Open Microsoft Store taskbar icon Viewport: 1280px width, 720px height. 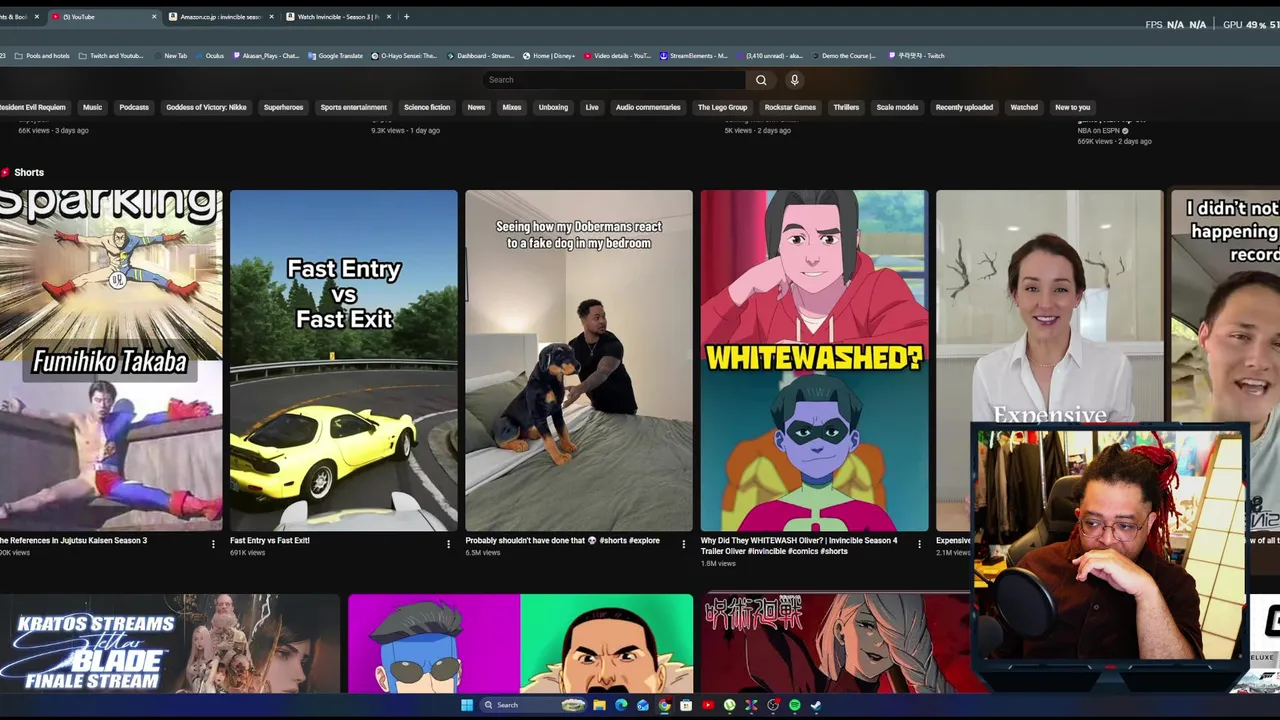(x=686, y=705)
